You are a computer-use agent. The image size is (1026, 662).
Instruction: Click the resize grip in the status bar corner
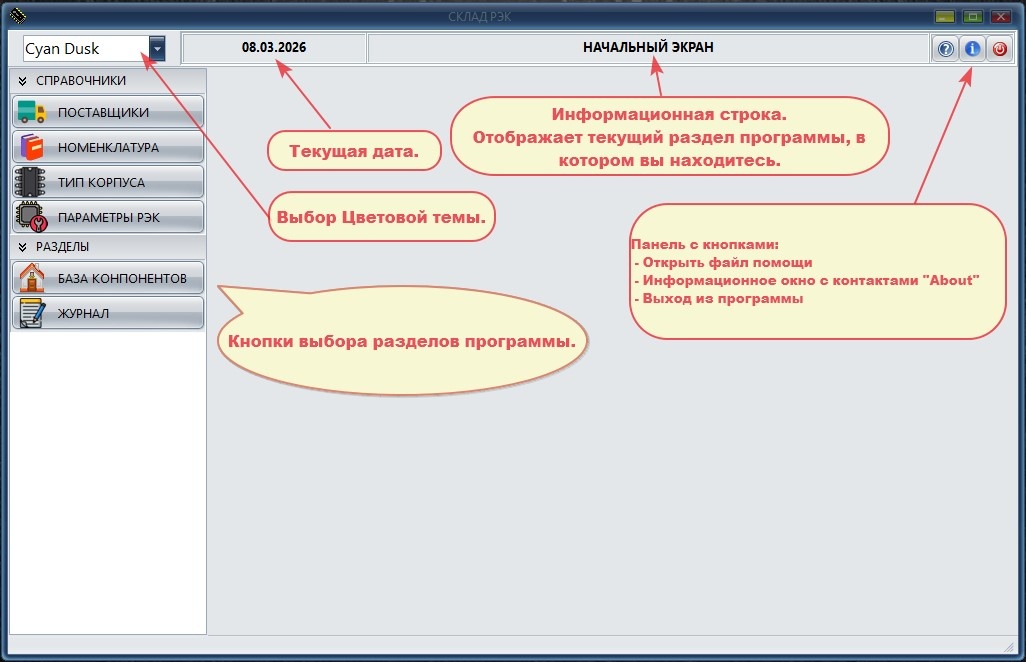(x=1008, y=646)
